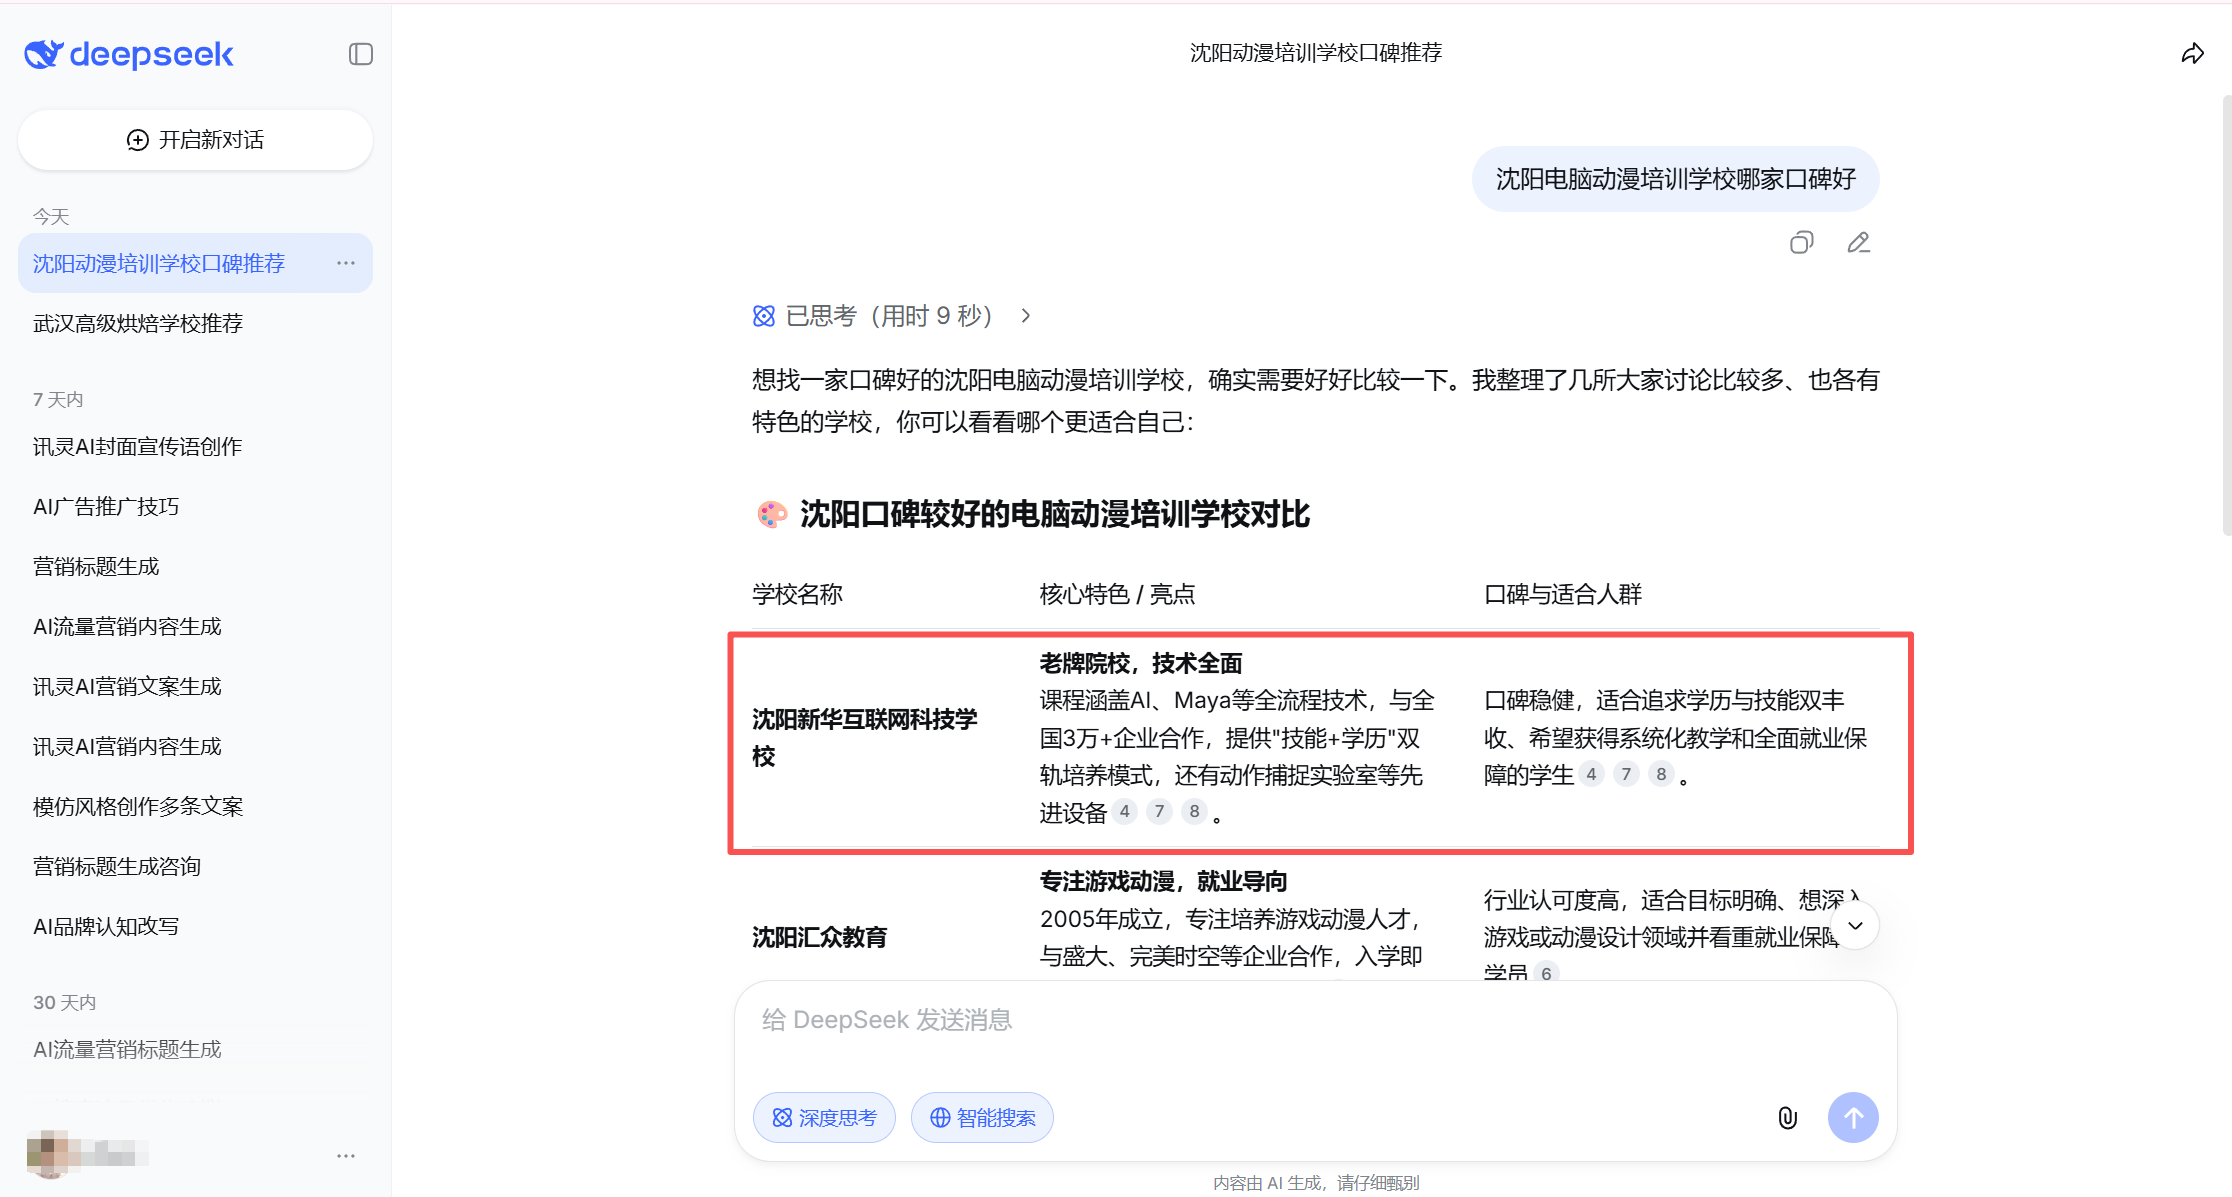Toggle 智能搜索 smart search mode
This screenshot has width=2232, height=1197.
(982, 1118)
